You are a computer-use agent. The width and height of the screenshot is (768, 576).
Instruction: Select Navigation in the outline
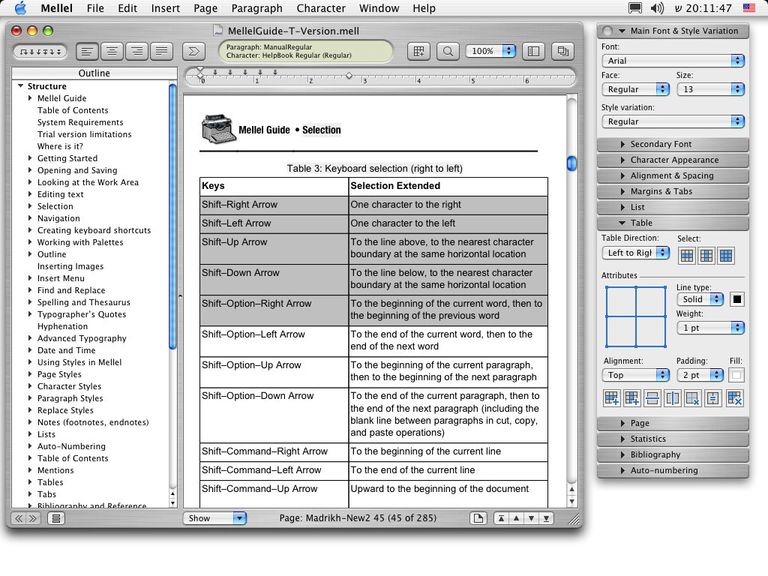[58, 218]
